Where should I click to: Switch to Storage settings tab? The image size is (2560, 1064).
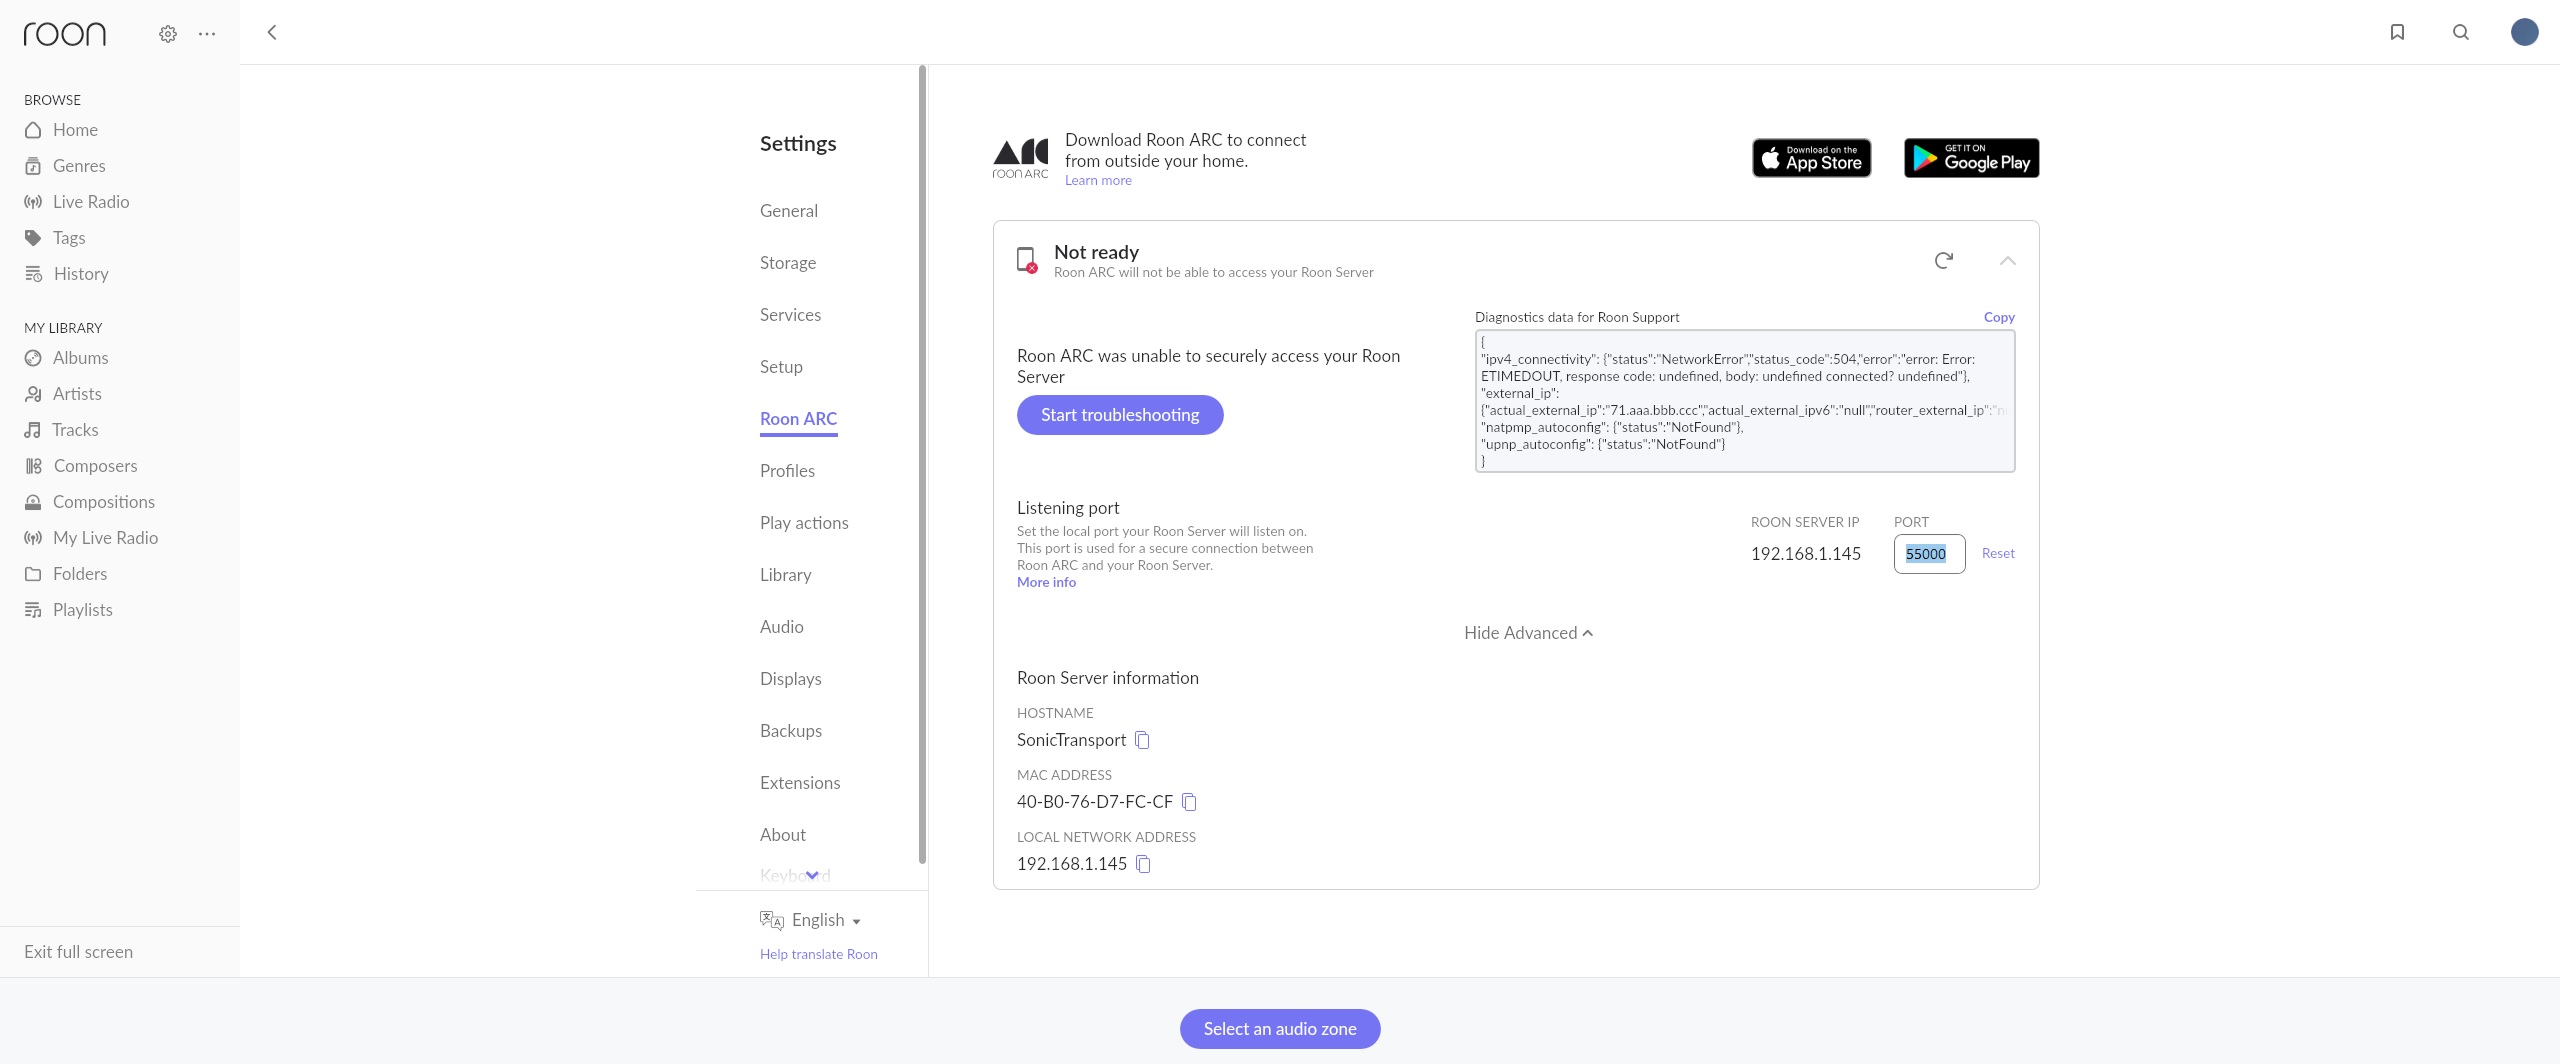click(788, 263)
